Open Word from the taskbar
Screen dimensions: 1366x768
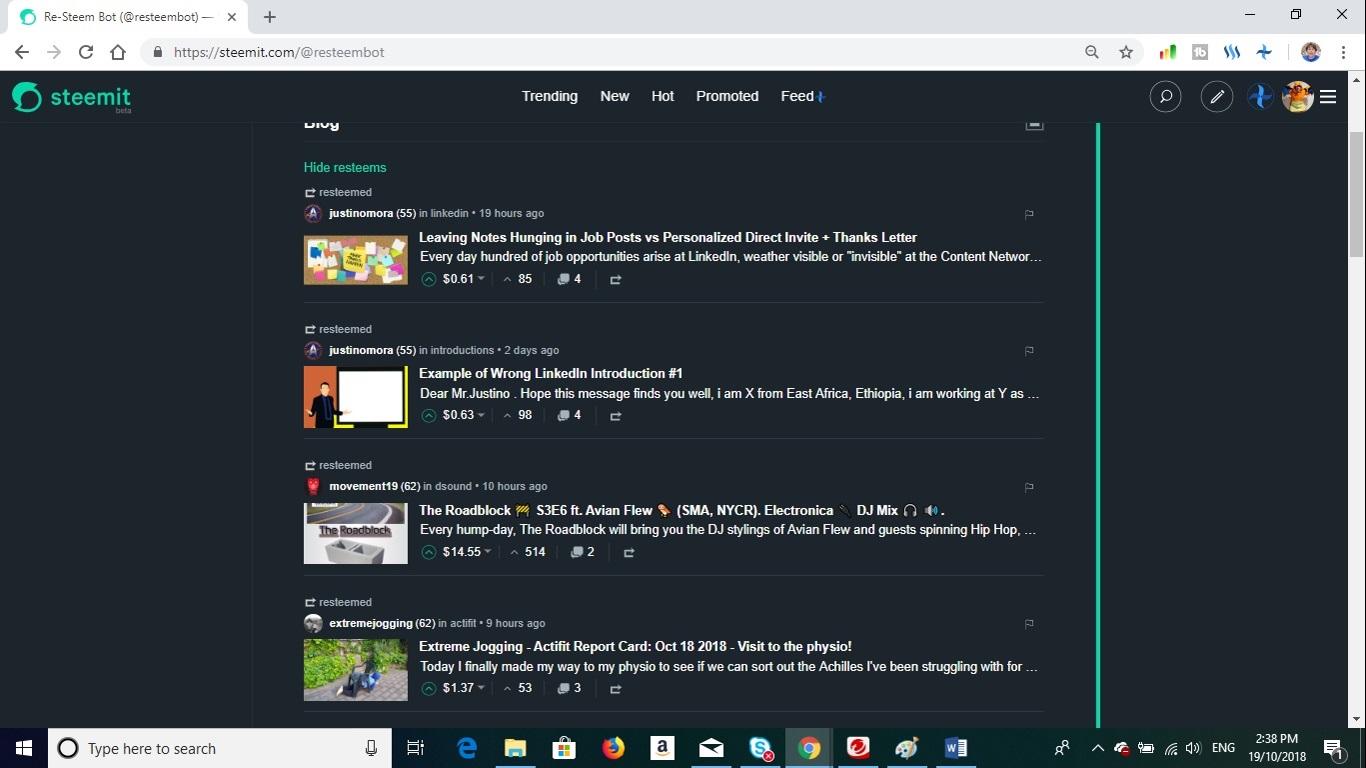pos(955,748)
